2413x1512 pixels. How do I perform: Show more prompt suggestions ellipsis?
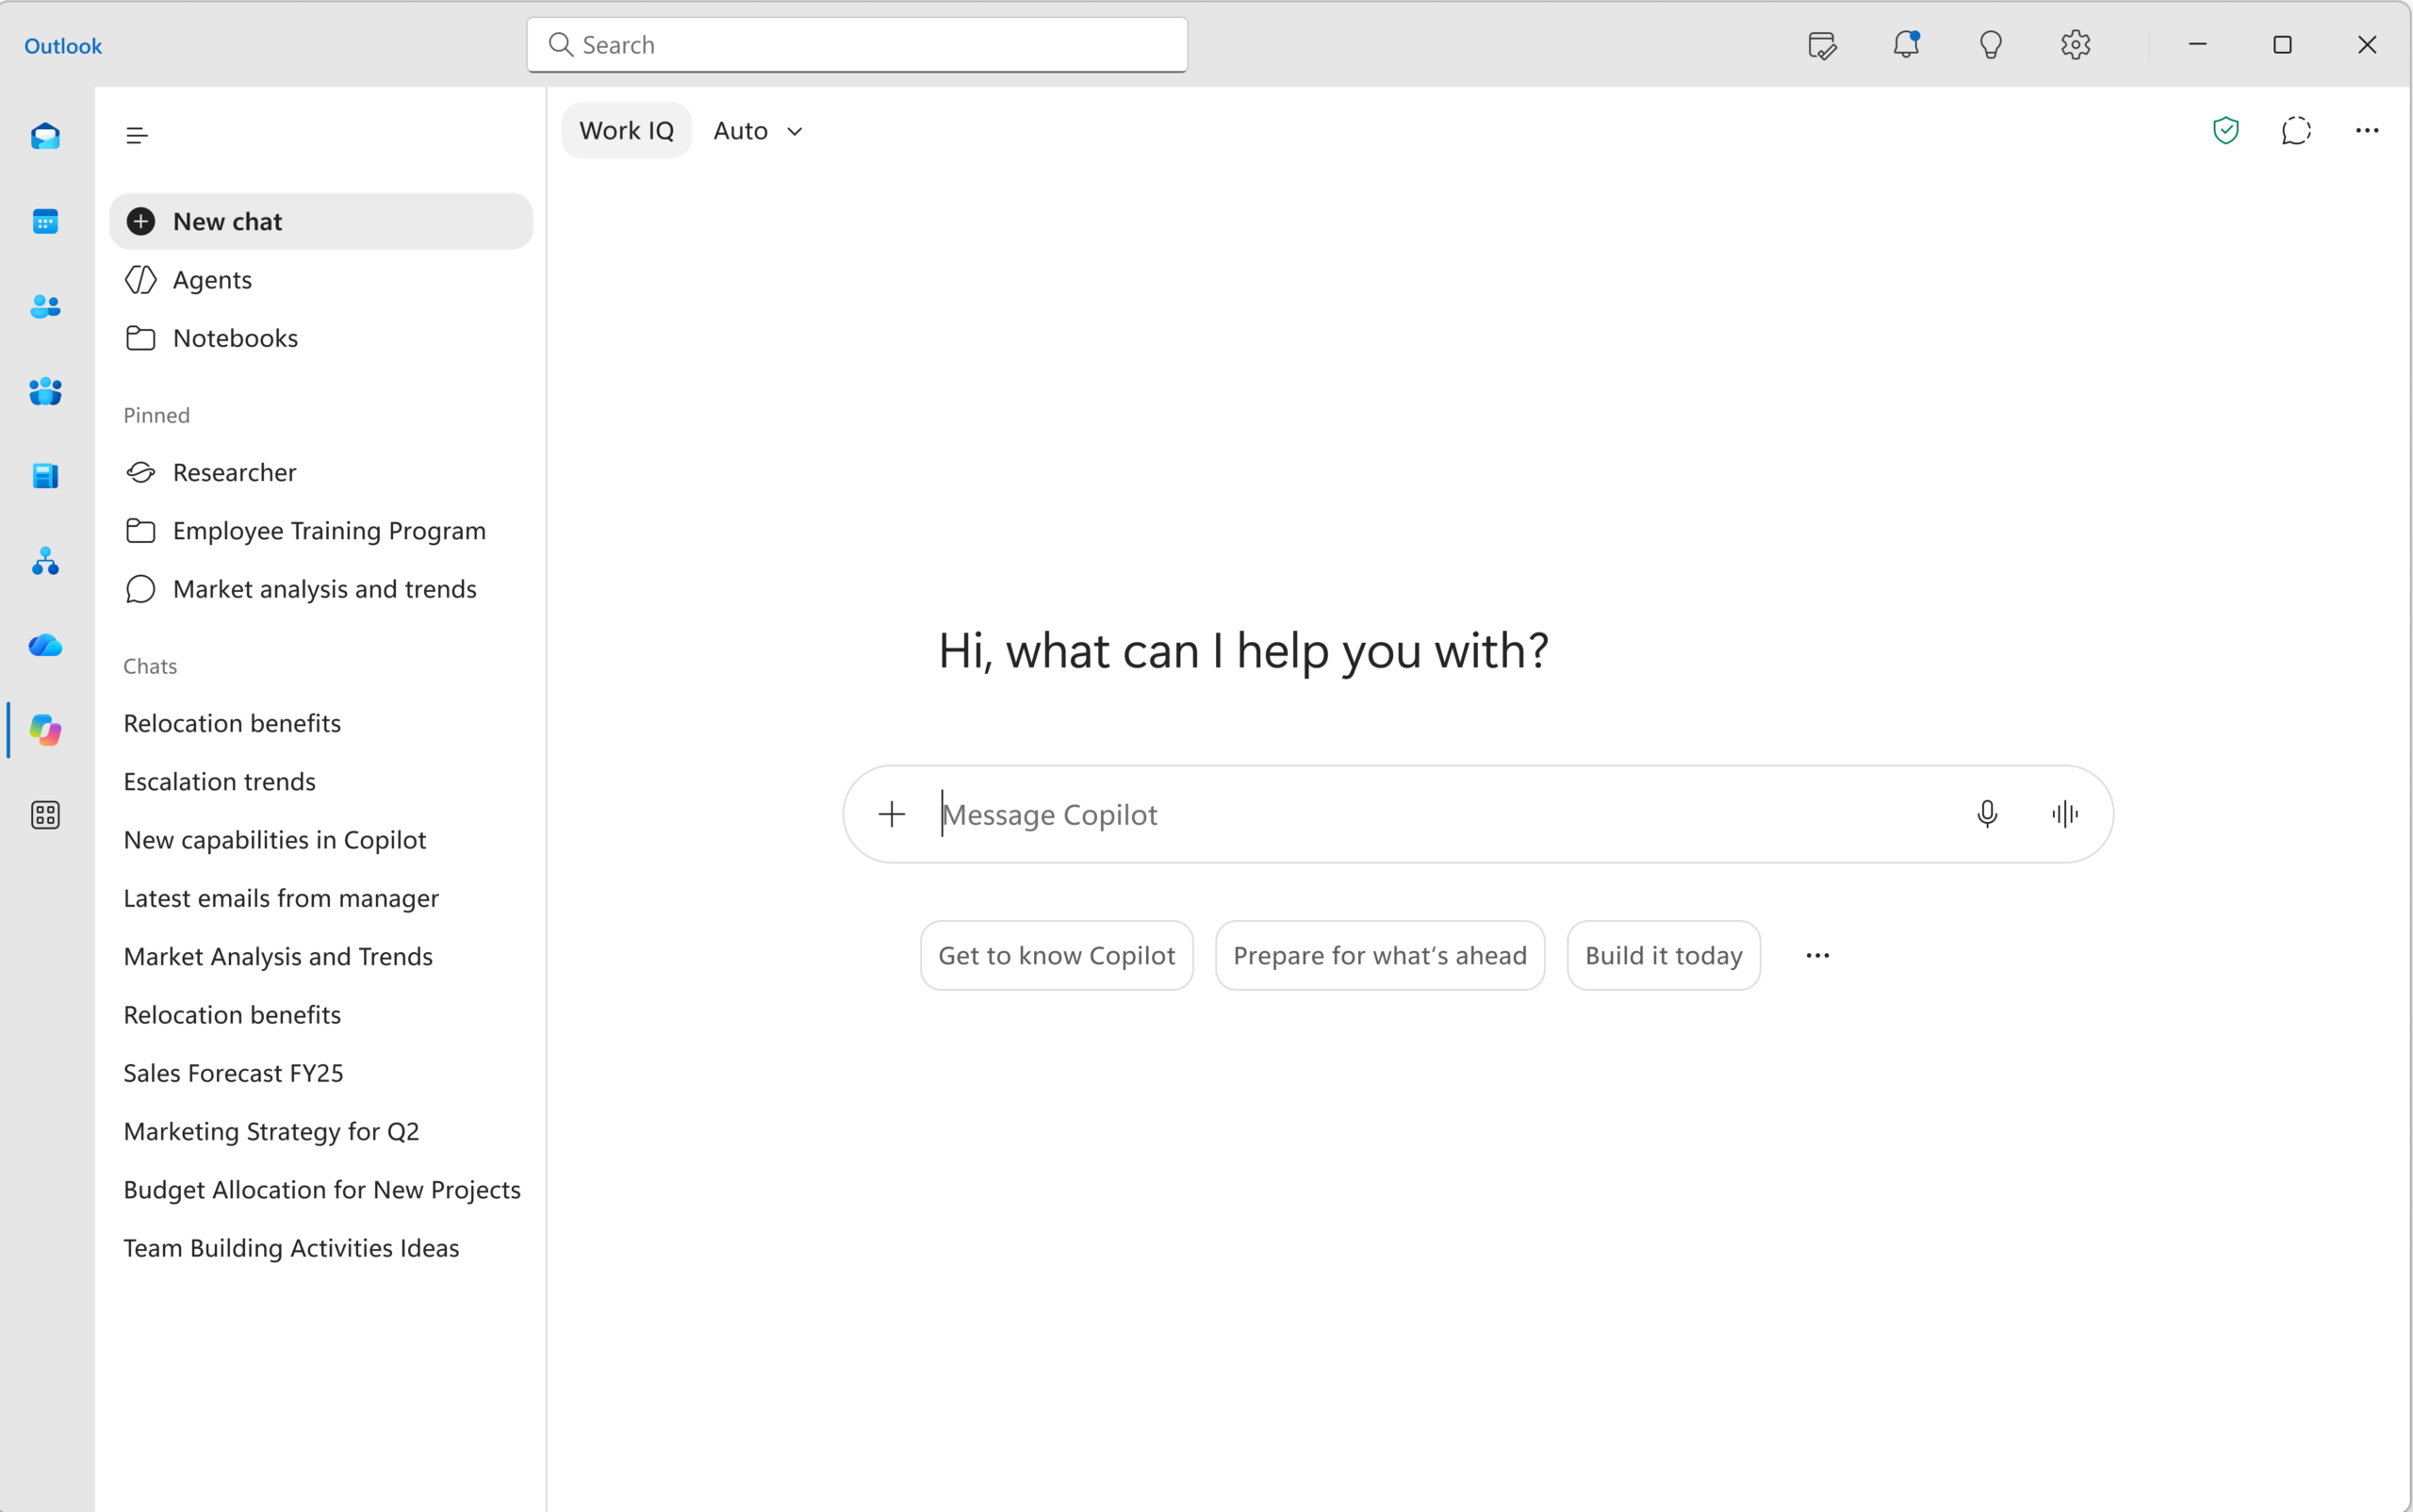(1818, 956)
